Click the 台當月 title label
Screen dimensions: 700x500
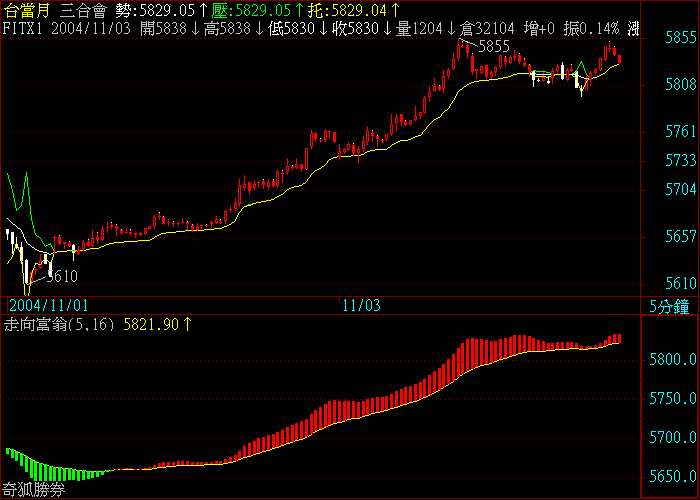[27, 10]
